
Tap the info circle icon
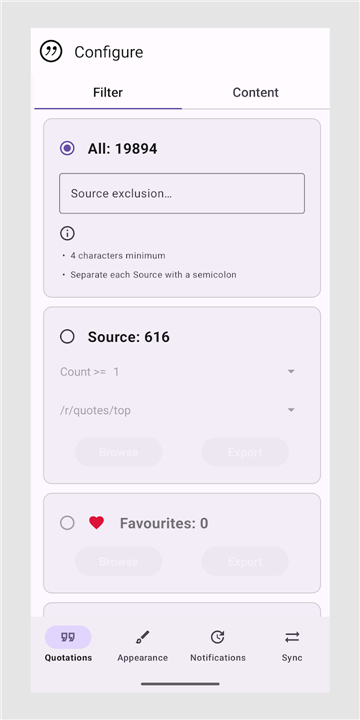68,234
